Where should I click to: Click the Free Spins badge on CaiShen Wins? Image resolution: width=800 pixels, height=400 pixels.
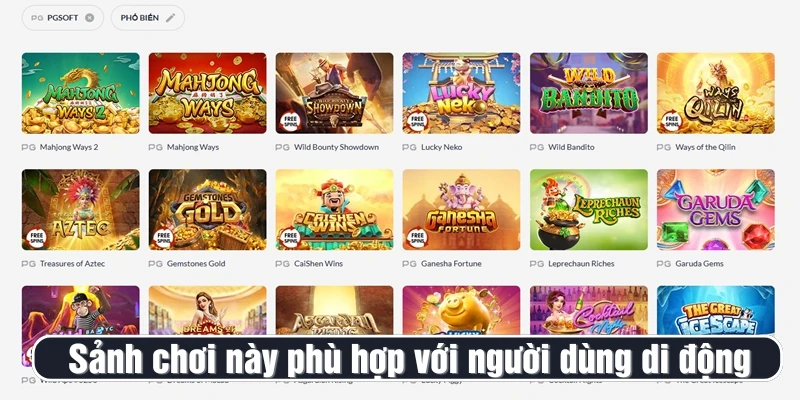point(290,238)
